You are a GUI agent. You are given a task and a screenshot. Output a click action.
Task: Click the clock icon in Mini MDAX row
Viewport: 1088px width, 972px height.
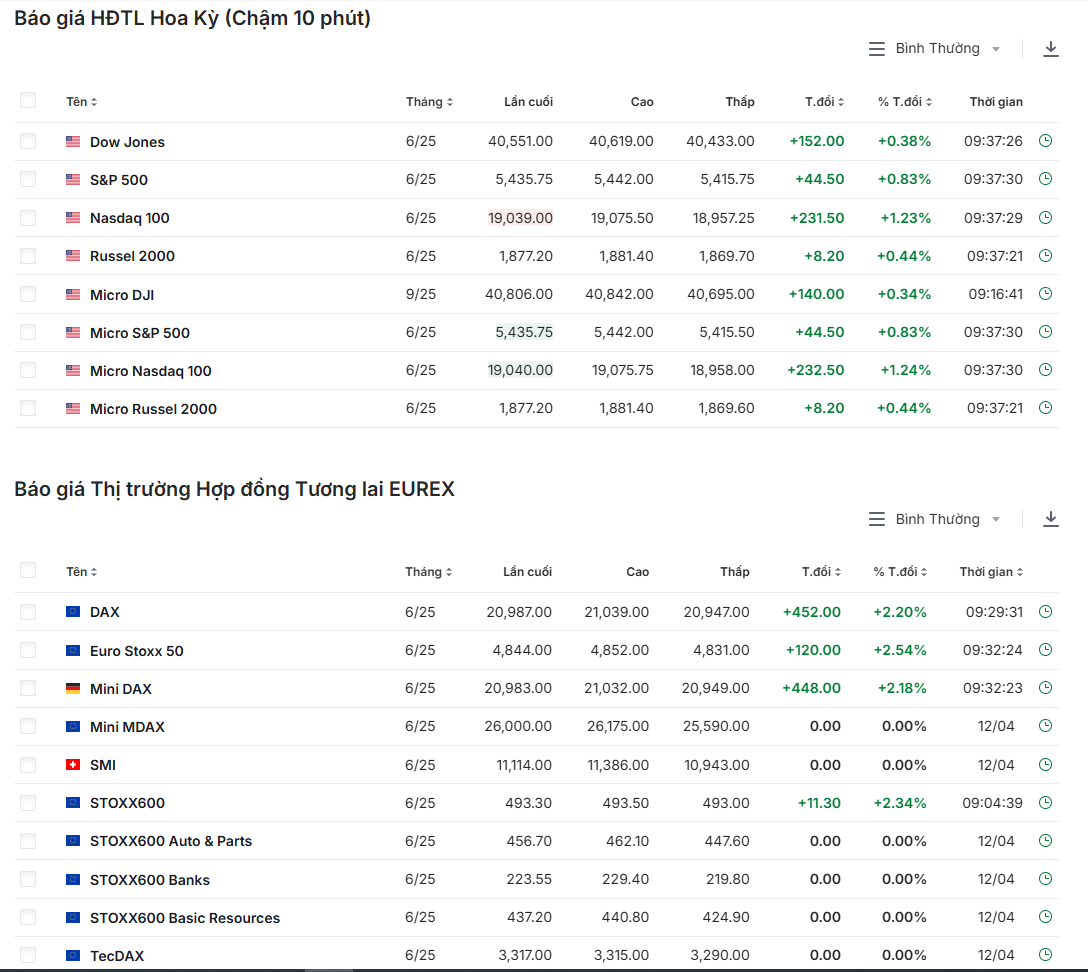(1046, 726)
